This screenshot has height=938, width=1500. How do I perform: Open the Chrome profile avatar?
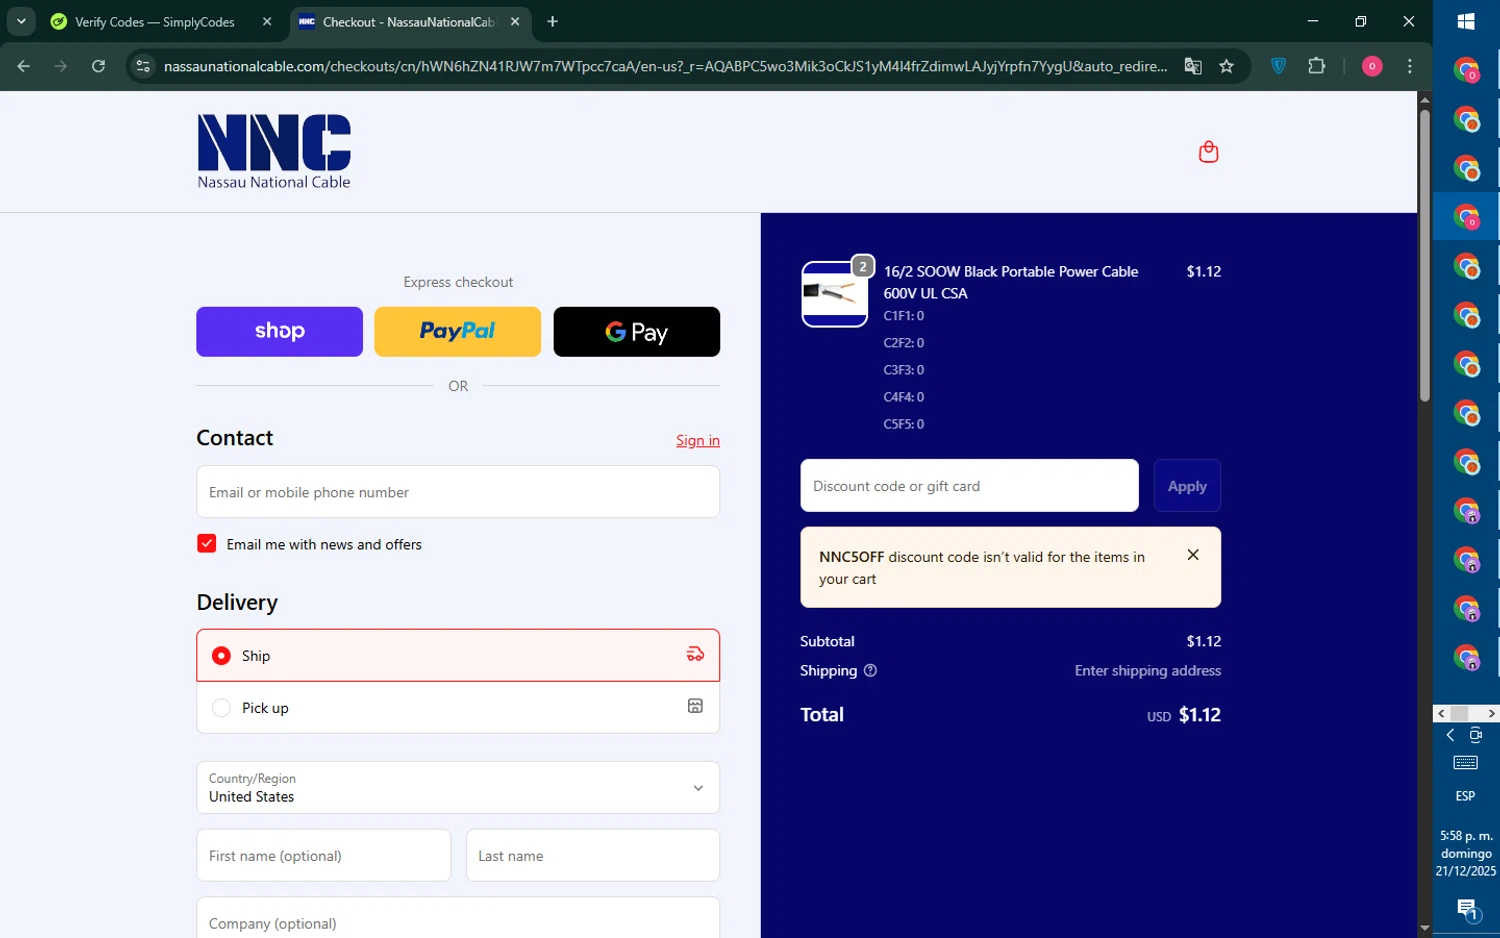(x=1372, y=66)
